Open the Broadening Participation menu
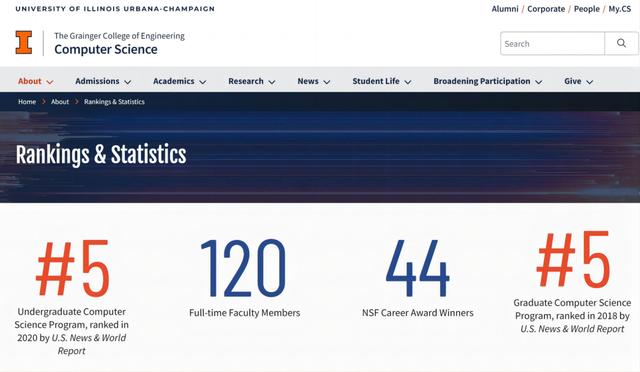Viewport: 640px width, 372px height. [487, 81]
